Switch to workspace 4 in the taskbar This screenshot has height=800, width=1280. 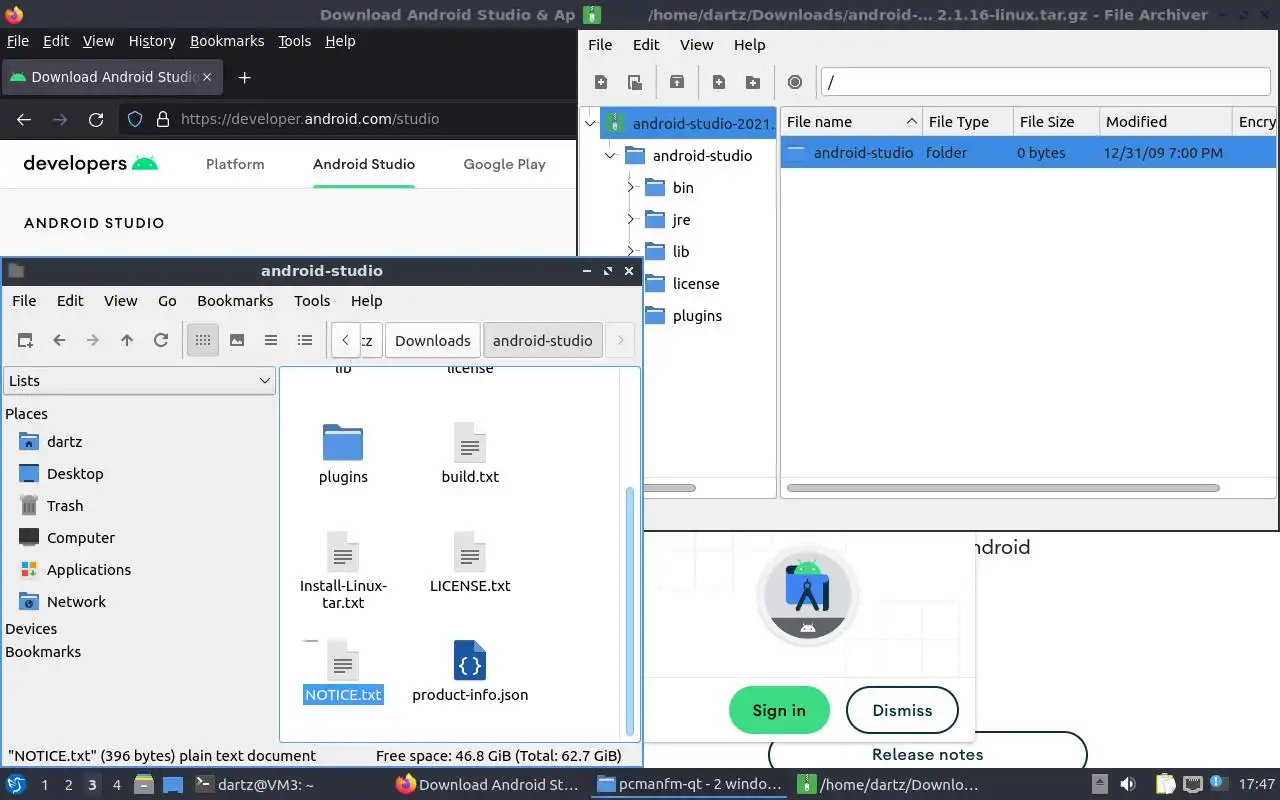(116, 785)
